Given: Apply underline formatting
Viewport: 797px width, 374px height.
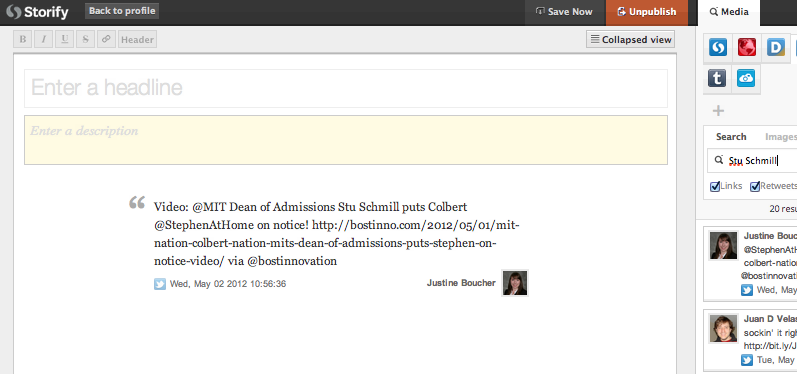Looking at the screenshot, I should point(65,40).
